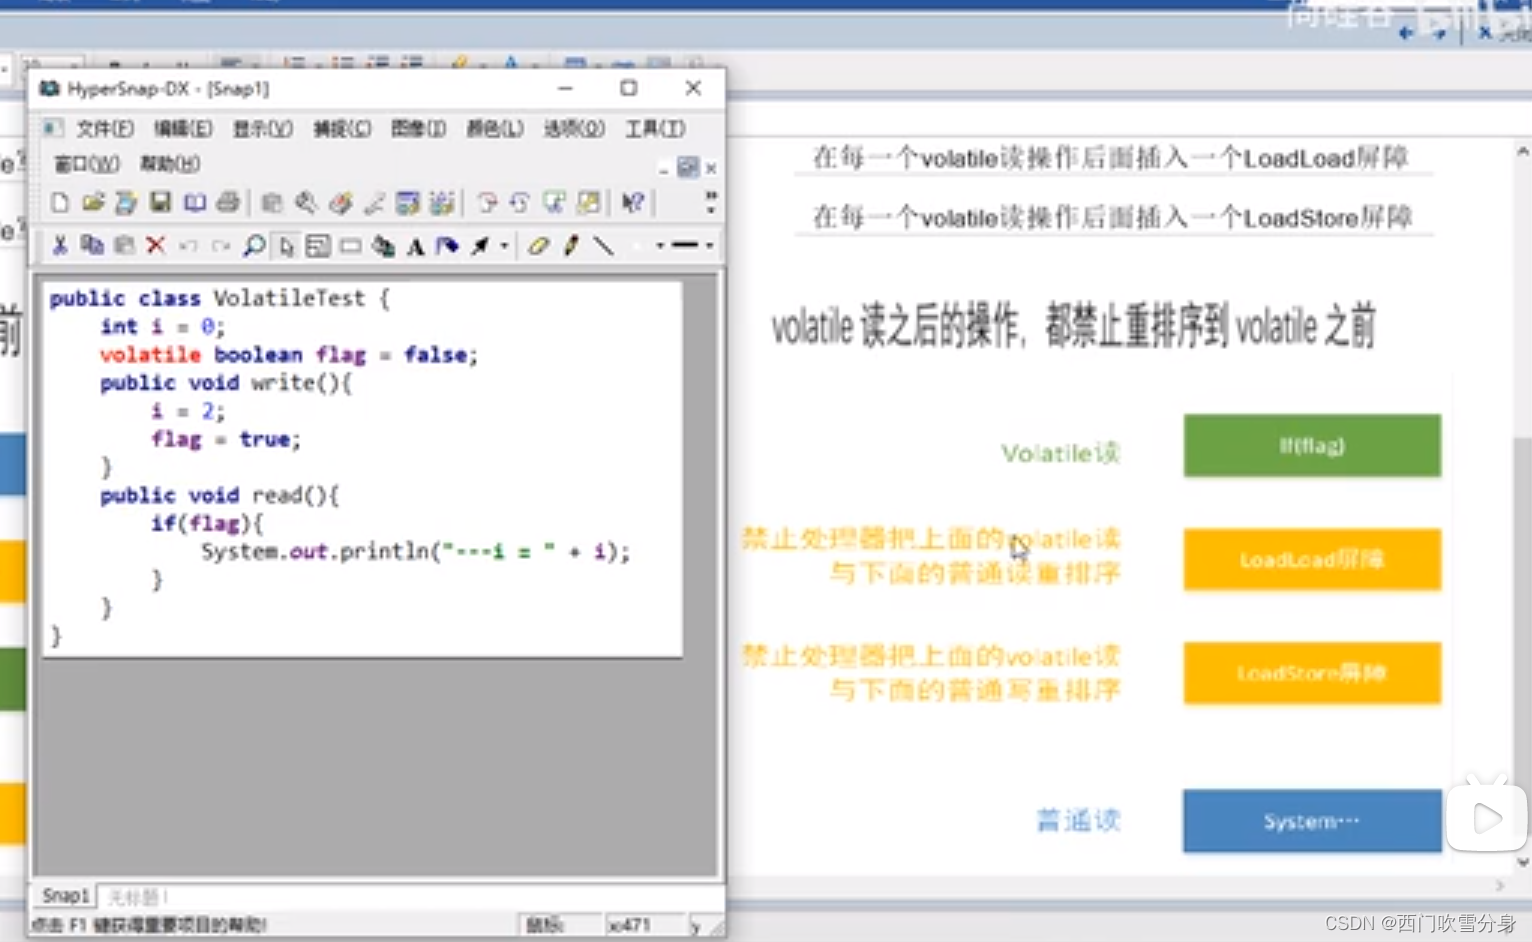Open the 帮助(H) menu
The height and width of the screenshot is (942, 1532).
[169, 163]
